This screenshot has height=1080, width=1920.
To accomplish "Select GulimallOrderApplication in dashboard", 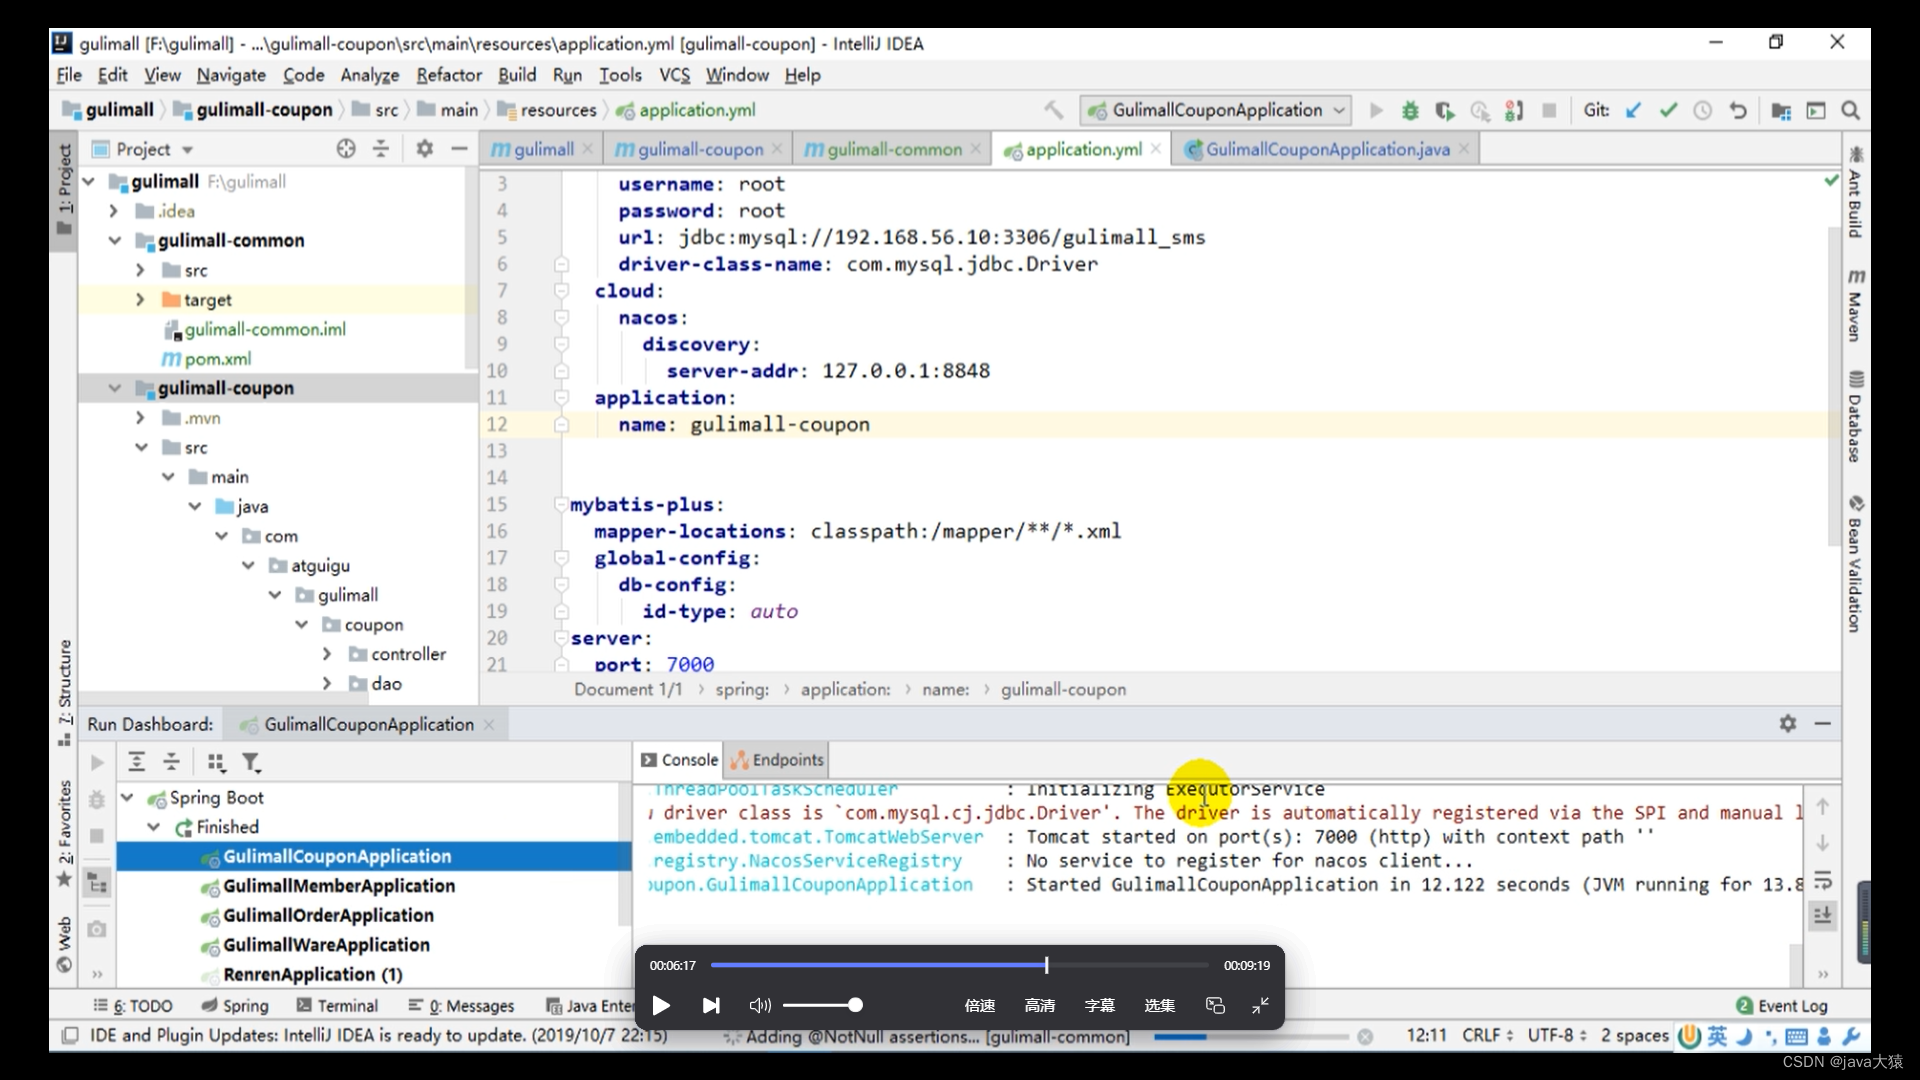I will 328,915.
